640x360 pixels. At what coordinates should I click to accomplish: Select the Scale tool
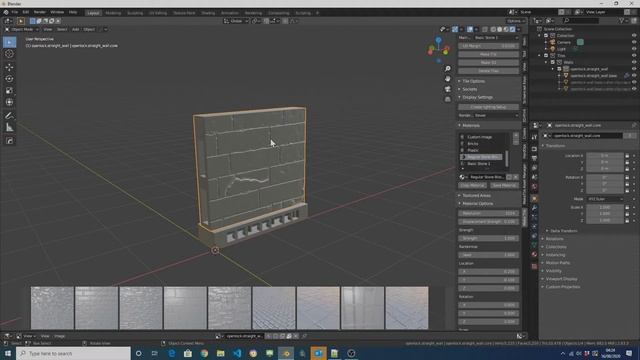9,91
